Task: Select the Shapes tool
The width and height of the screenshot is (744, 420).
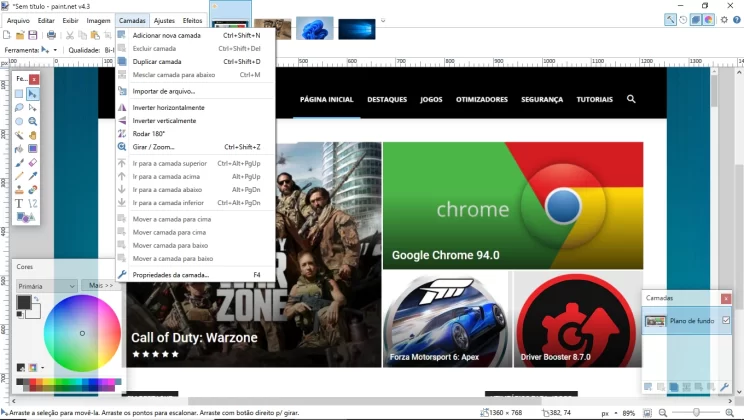Action: pyautogui.click(x=25, y=217)
